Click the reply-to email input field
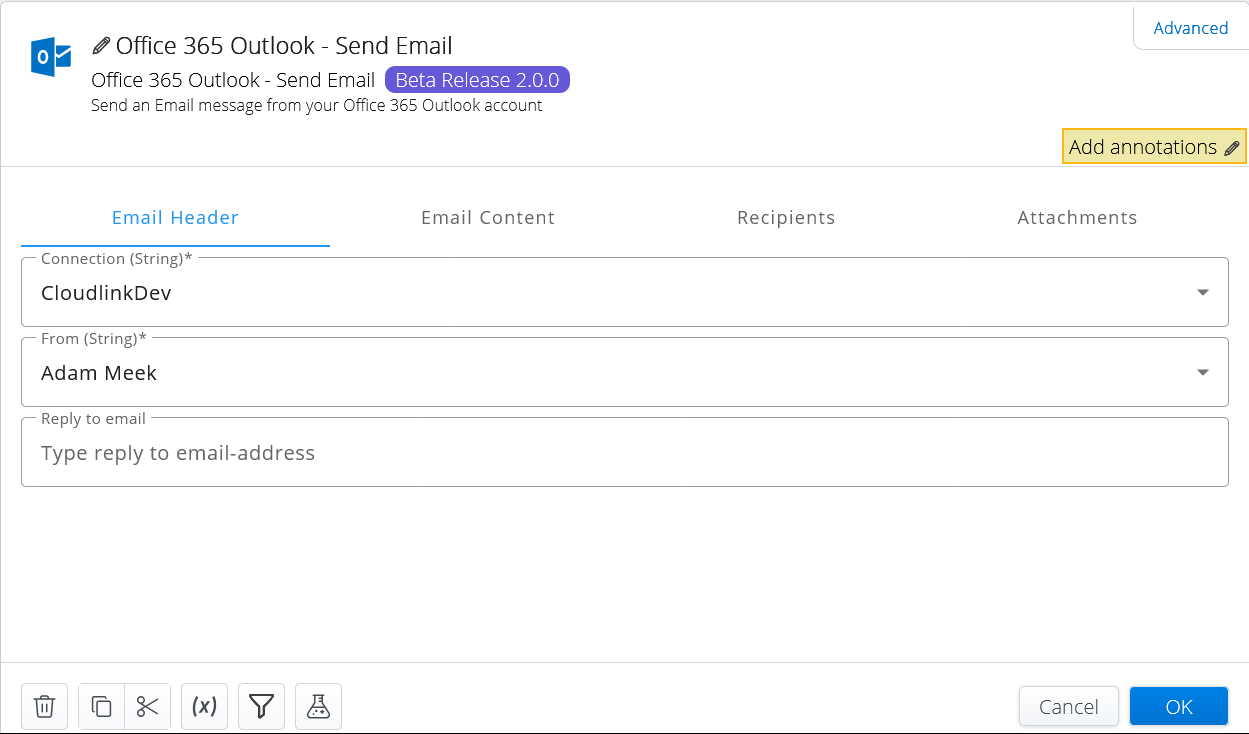The image size is (1249, 734). tap(400, 452)
